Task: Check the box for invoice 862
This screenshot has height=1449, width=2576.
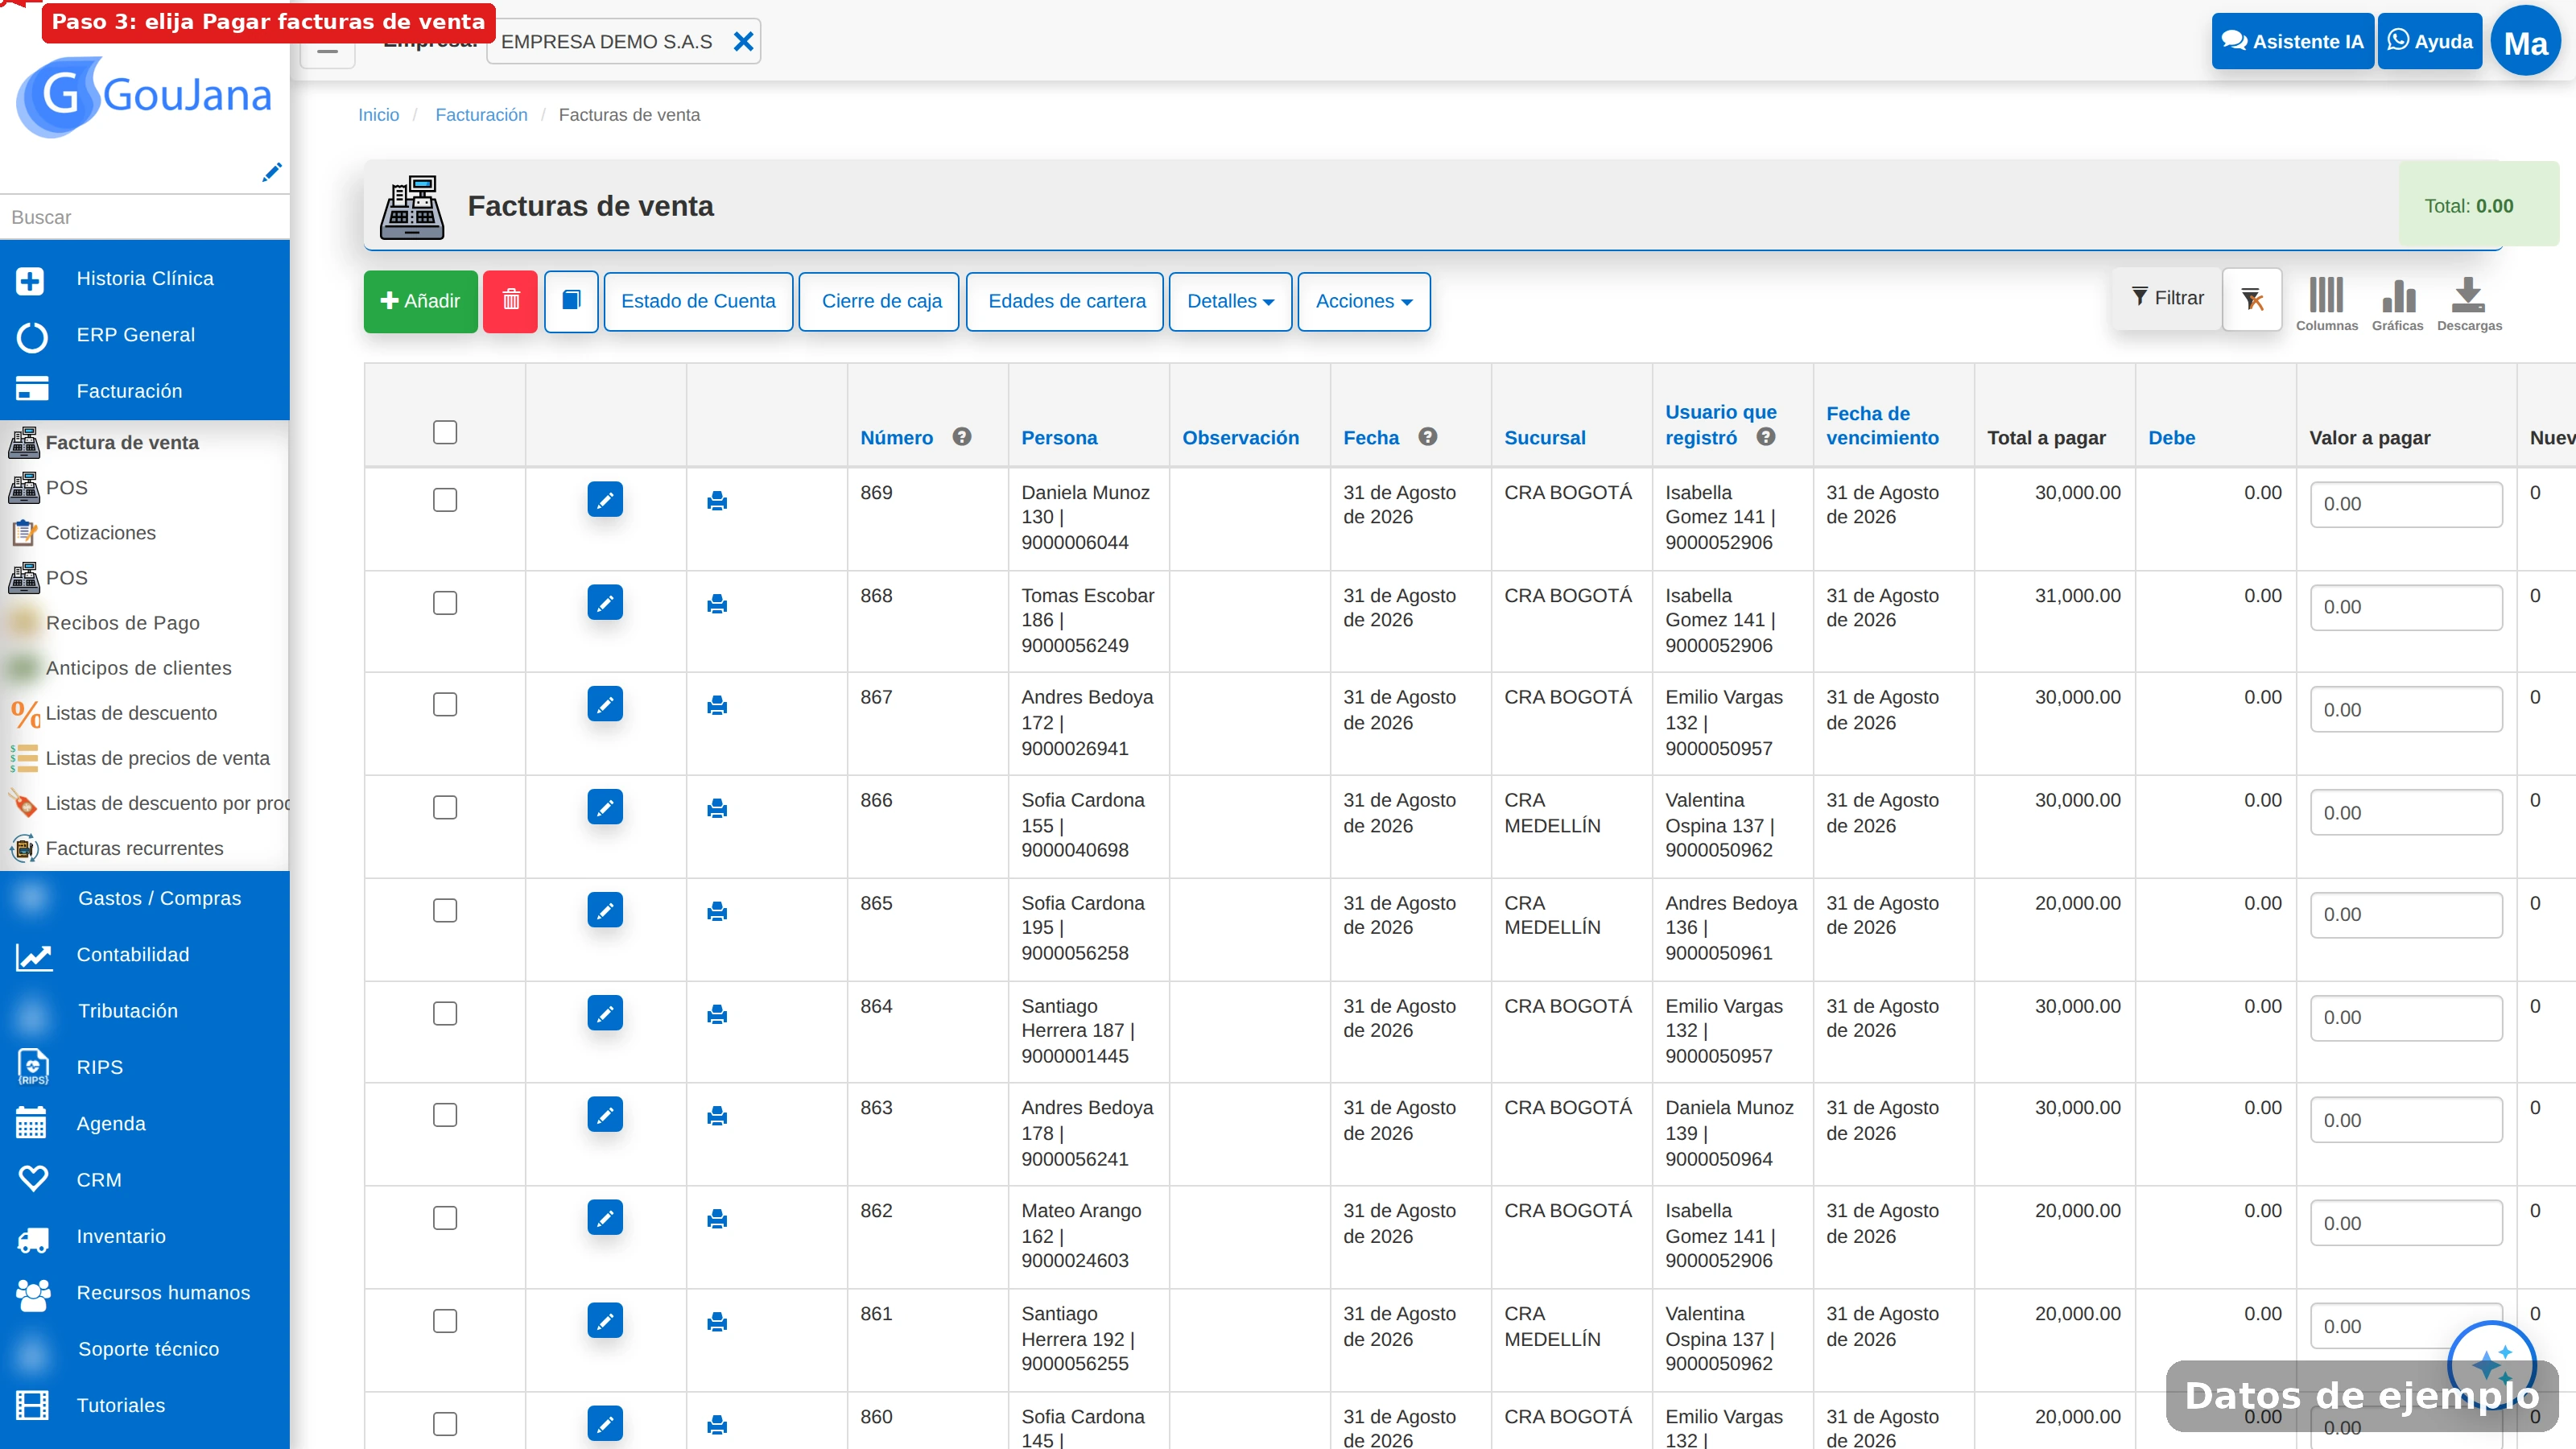Action: 445,1218
